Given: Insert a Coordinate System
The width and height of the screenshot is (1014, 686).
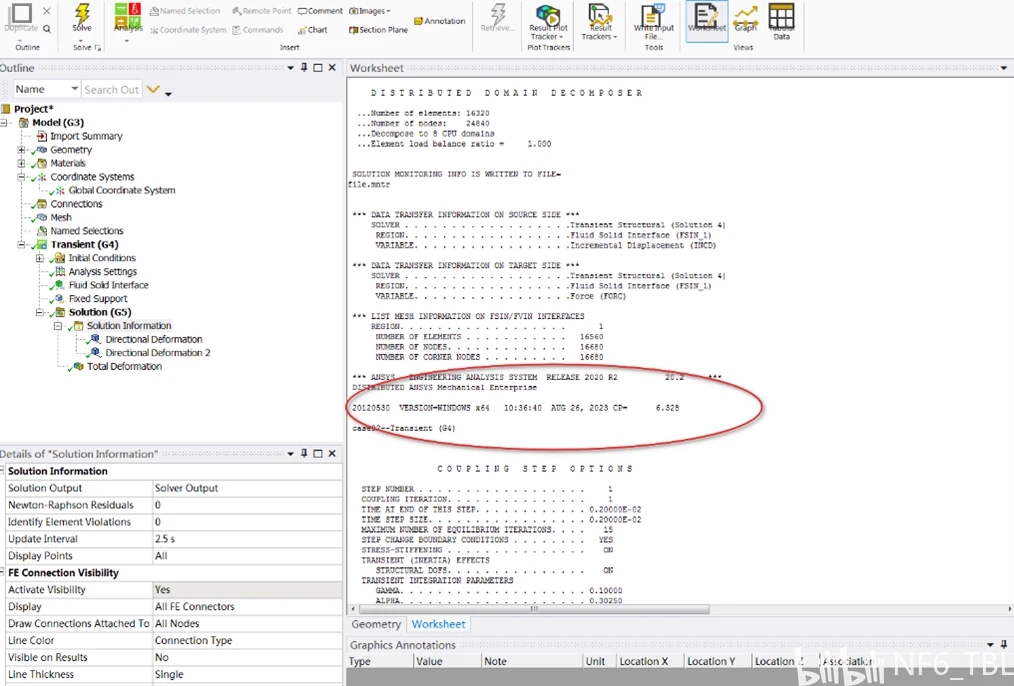Looking at the screenshot, I should click(x=188, y=30).
